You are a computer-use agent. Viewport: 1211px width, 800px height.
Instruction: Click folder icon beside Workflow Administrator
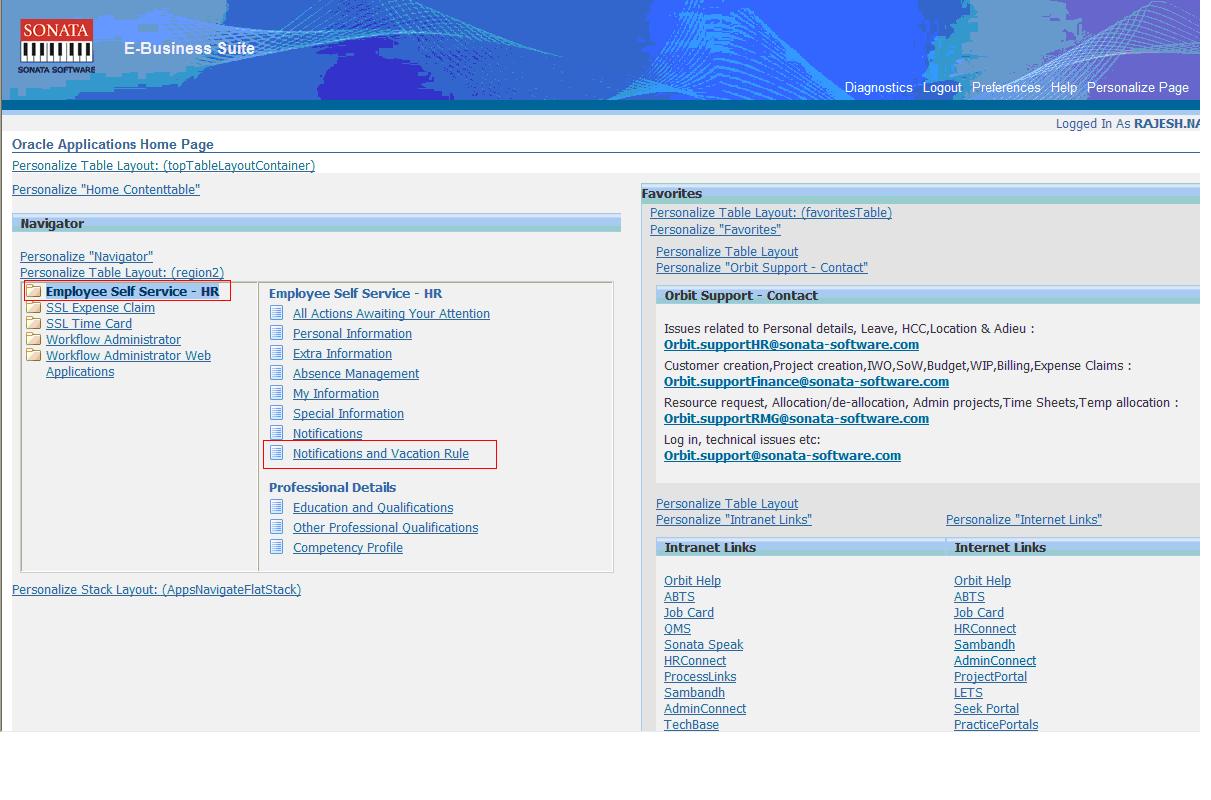pos(34,340)
